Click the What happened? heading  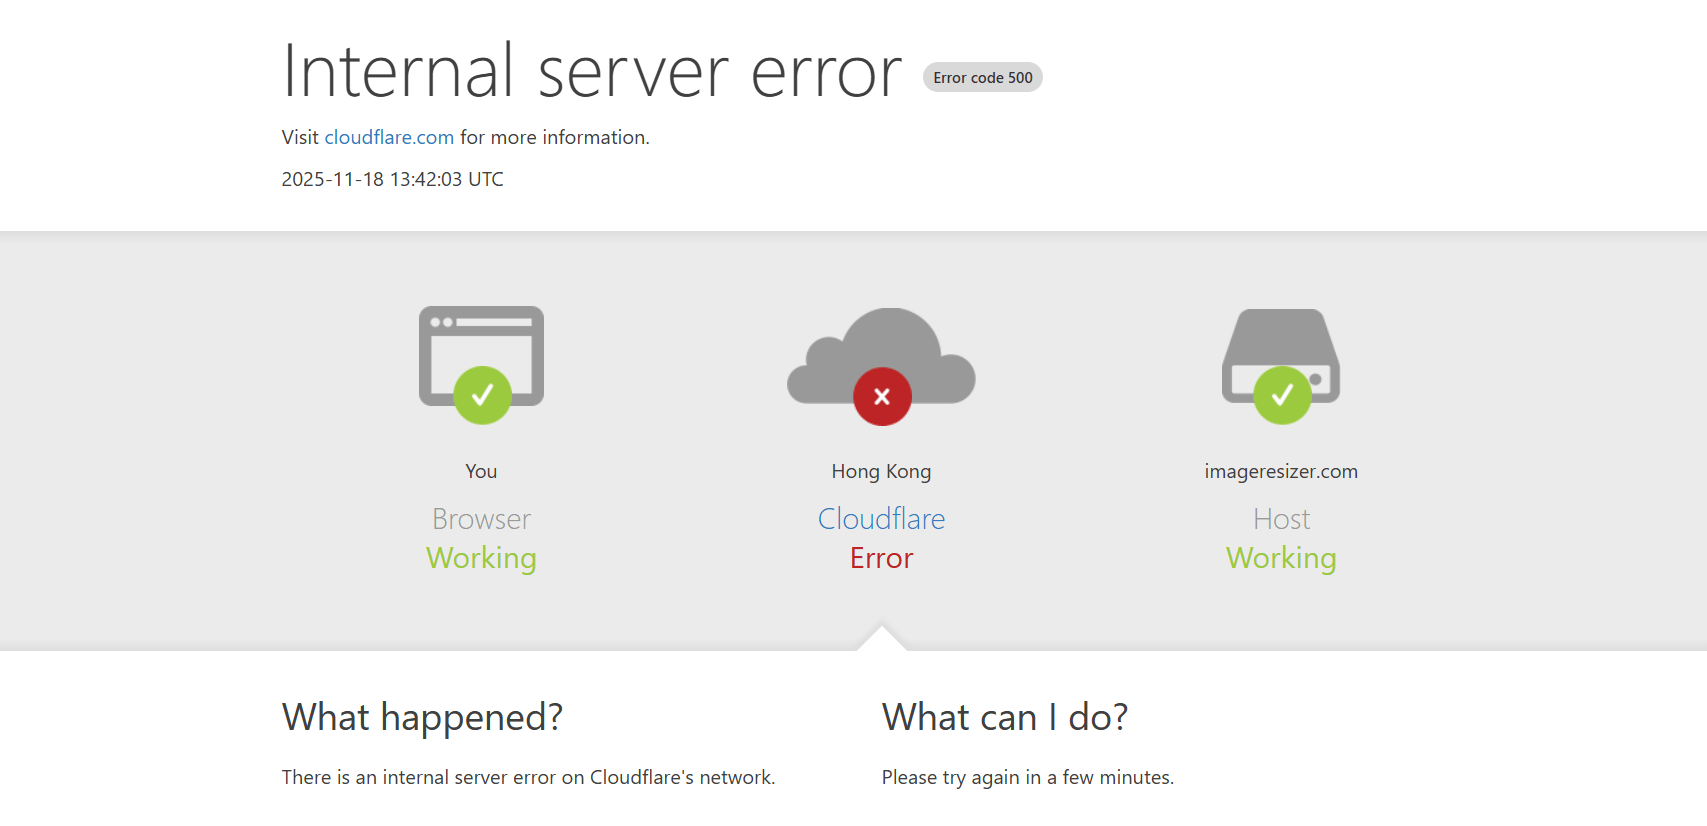coord(422,718)
